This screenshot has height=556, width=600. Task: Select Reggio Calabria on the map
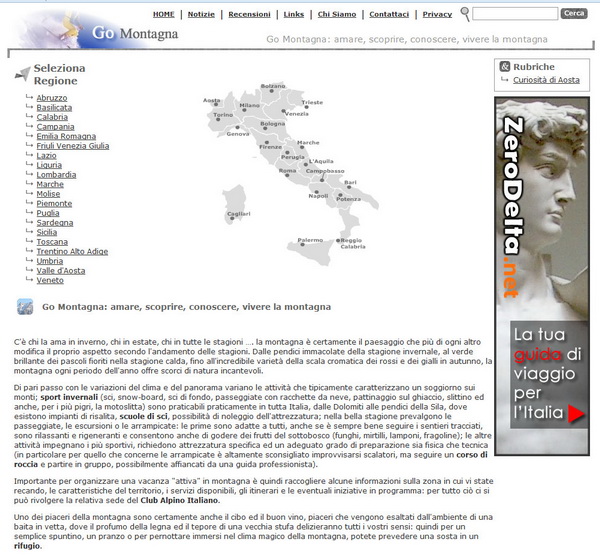[x=352, y=243]
